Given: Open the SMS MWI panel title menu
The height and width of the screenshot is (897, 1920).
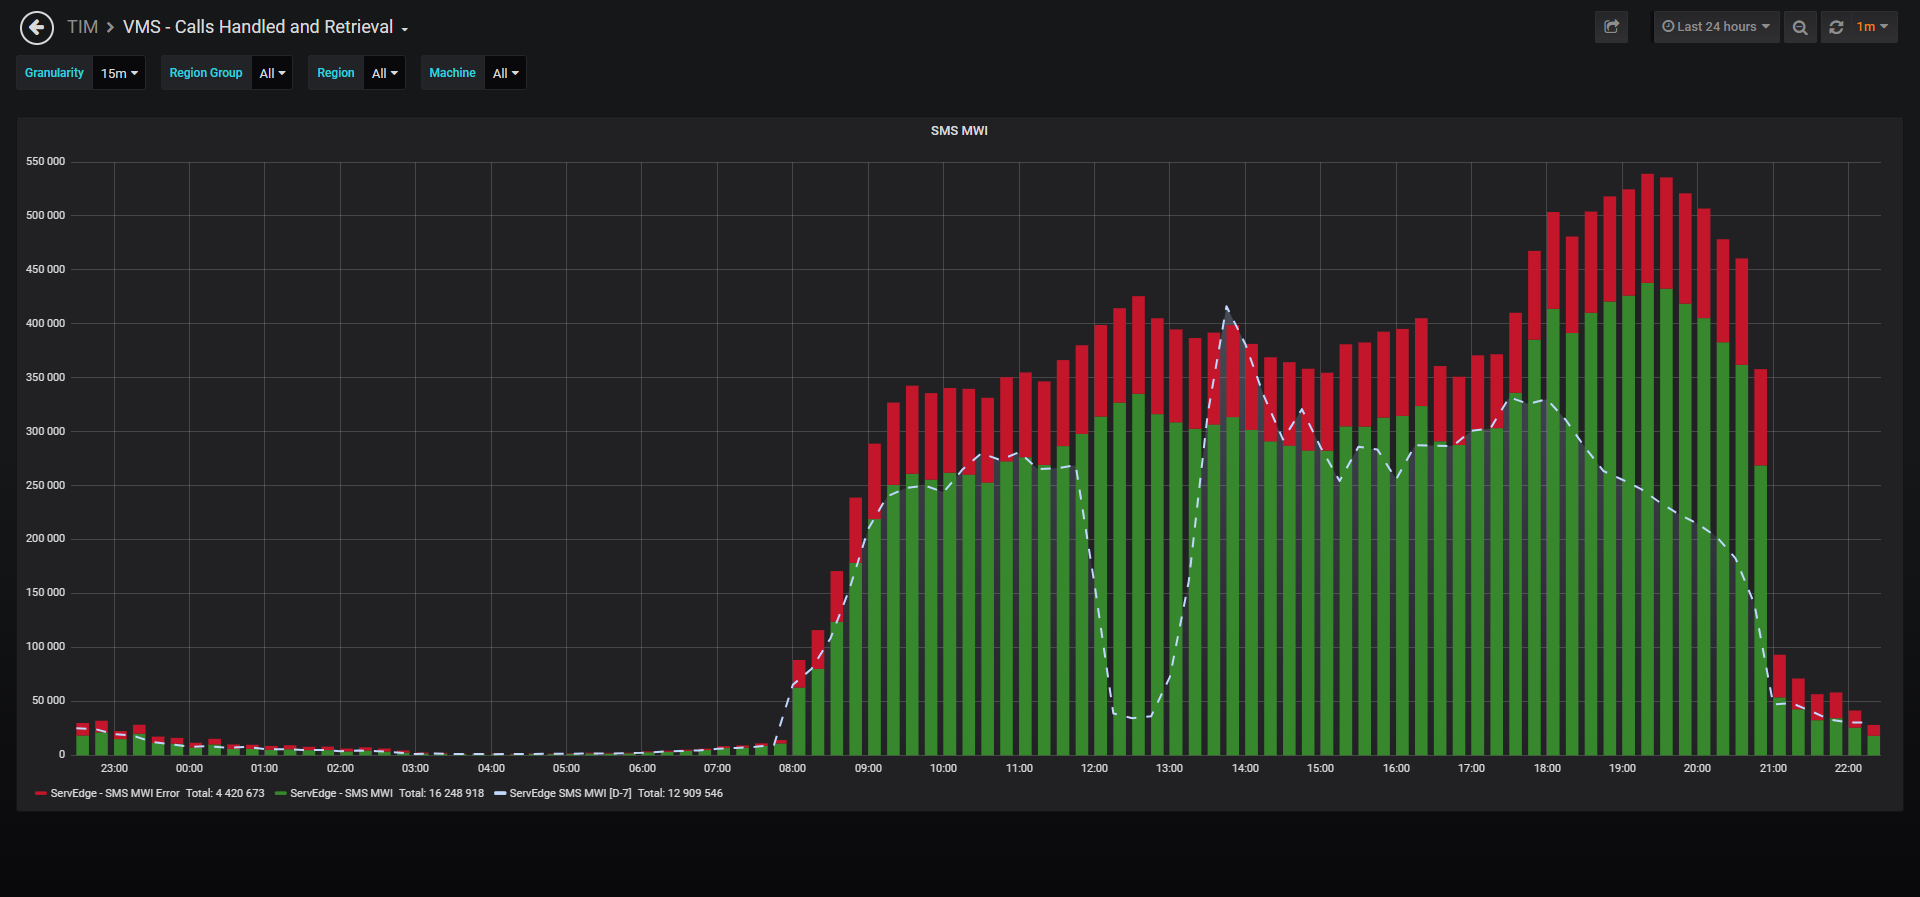Looking at the screenshot, I should 959,131.
